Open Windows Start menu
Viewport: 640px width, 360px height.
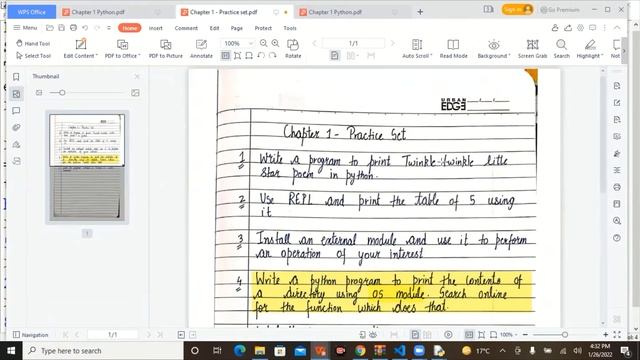coord(11,351)
